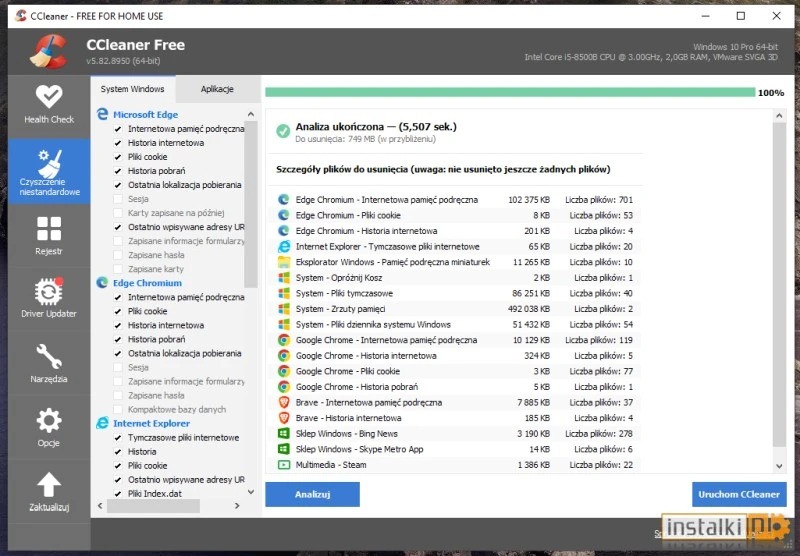800x556 pixels.
Task: Click the green analysis progress bar
Action: point(509,92)
